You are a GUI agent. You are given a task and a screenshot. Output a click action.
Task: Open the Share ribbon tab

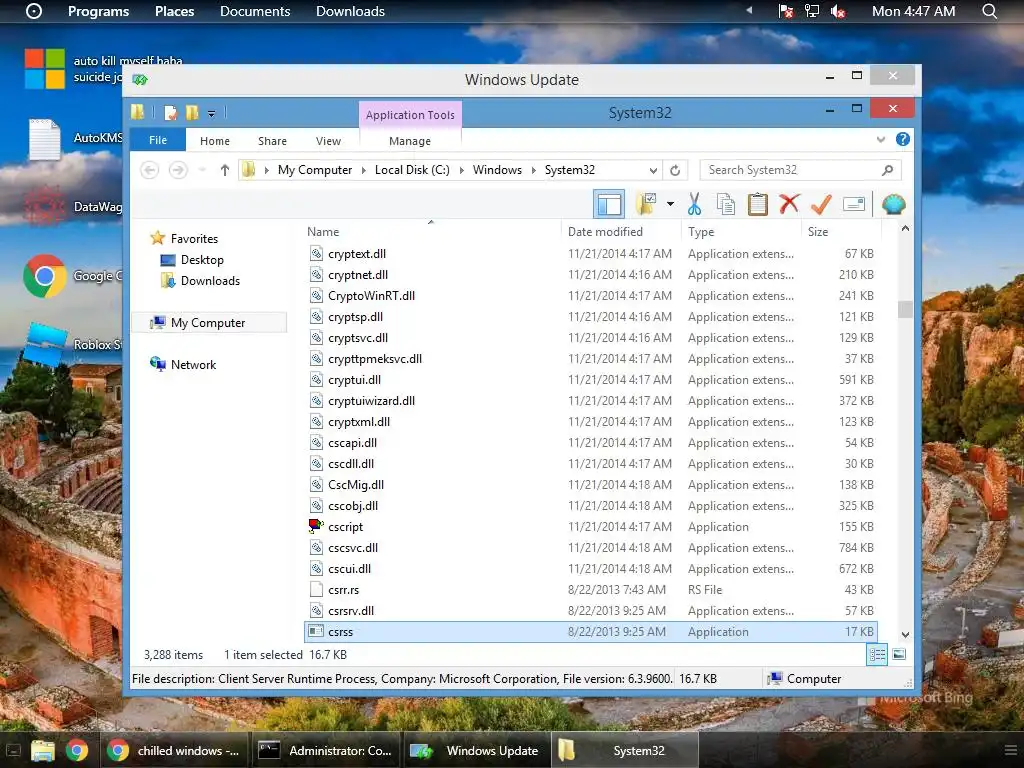(272, 141)
